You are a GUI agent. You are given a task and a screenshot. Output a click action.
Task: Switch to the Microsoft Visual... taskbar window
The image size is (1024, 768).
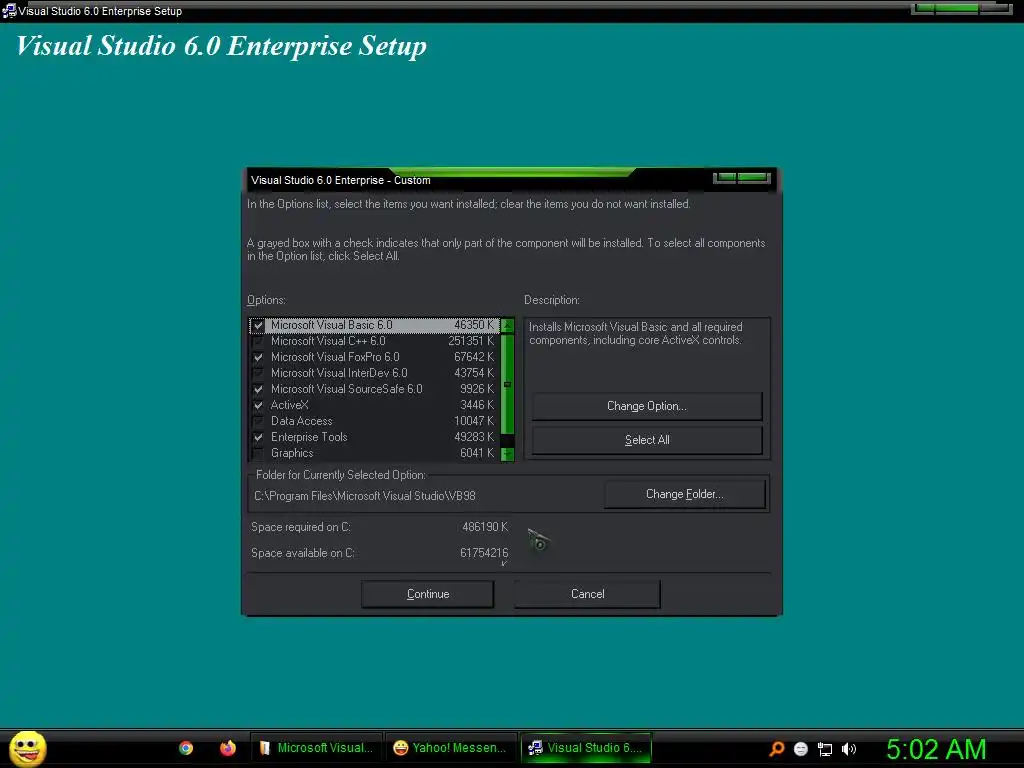[317, 748]
